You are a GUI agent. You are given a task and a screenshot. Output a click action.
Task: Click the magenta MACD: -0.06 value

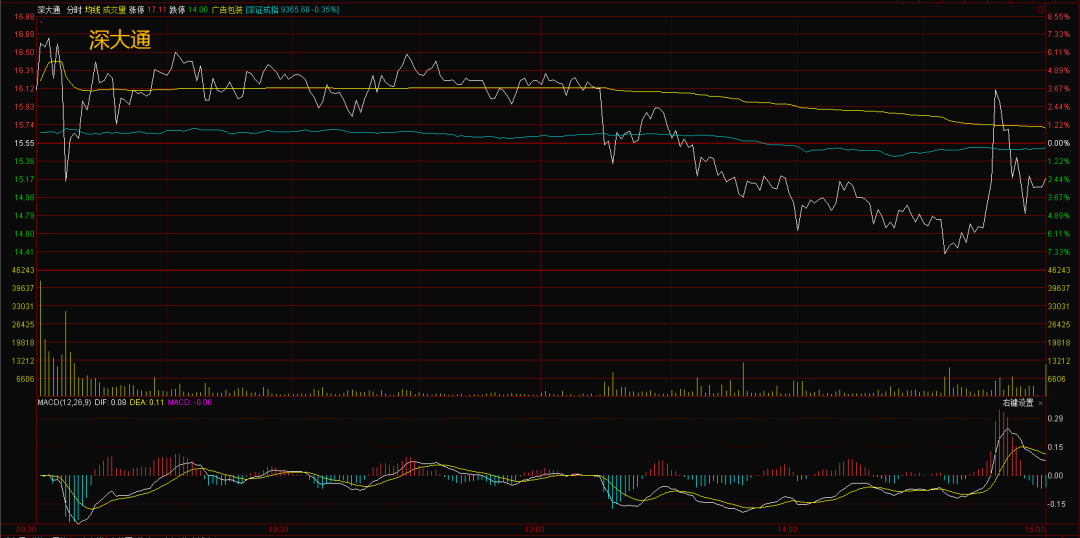189,402
